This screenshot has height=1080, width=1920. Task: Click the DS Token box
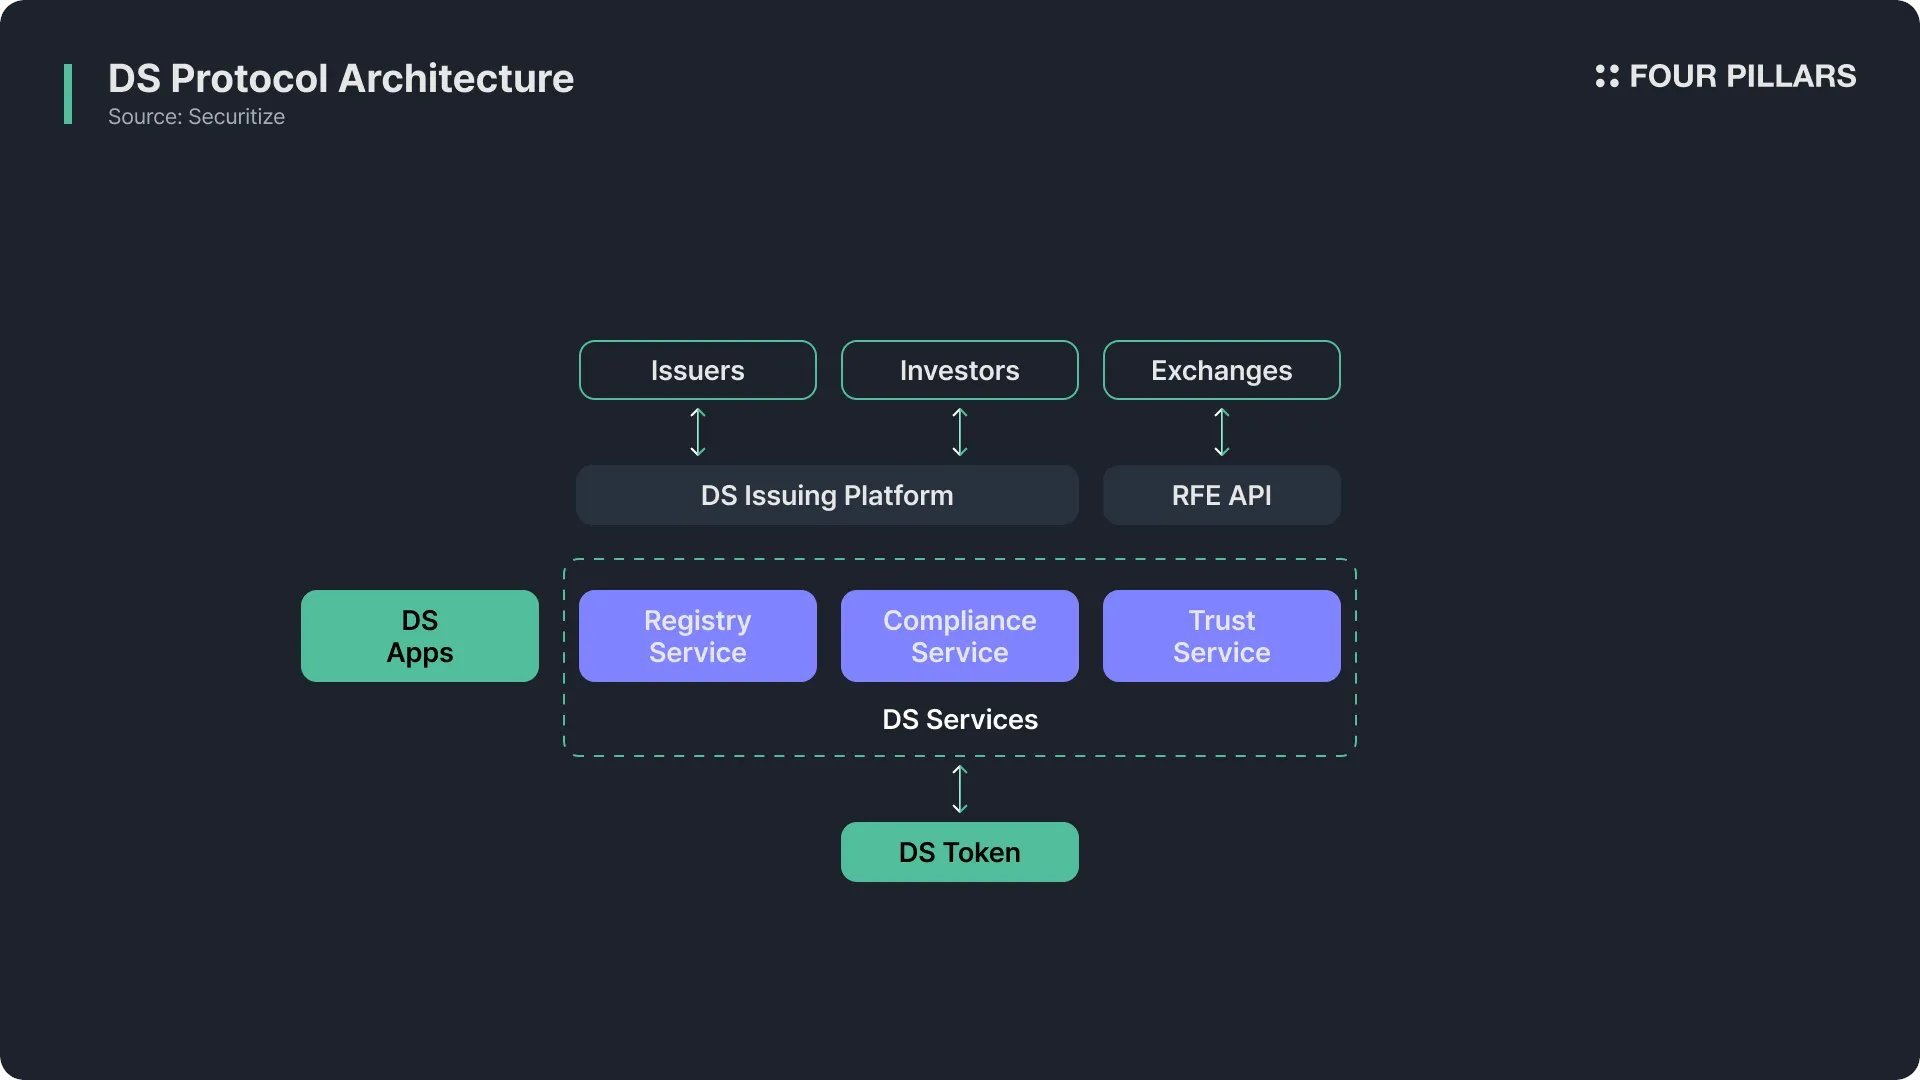960,852
